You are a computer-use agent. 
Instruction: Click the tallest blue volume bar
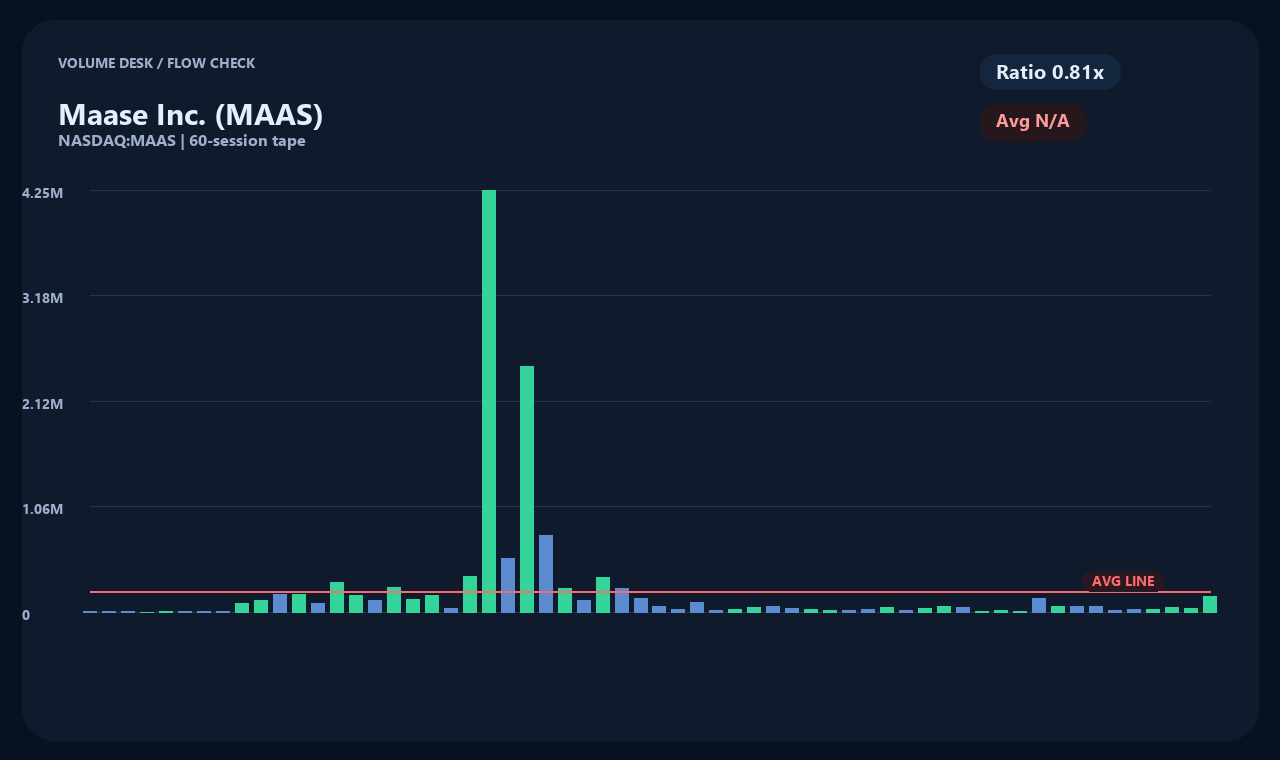tap(546, 574)
